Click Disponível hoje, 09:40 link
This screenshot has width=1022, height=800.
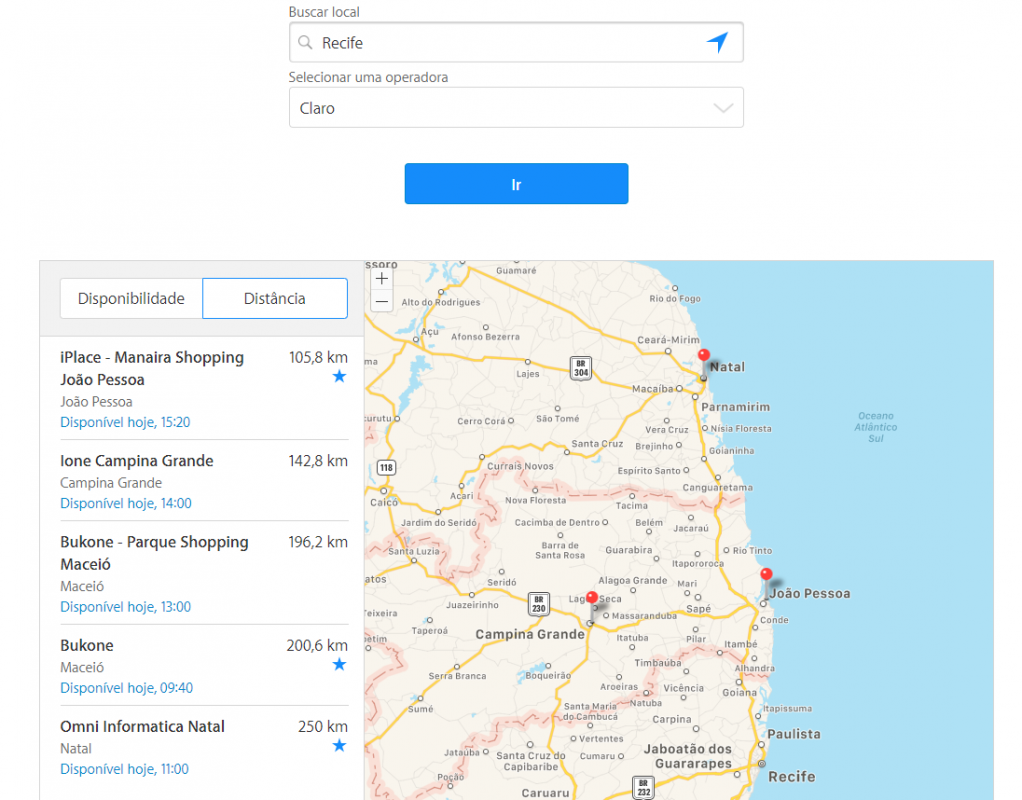126,687
